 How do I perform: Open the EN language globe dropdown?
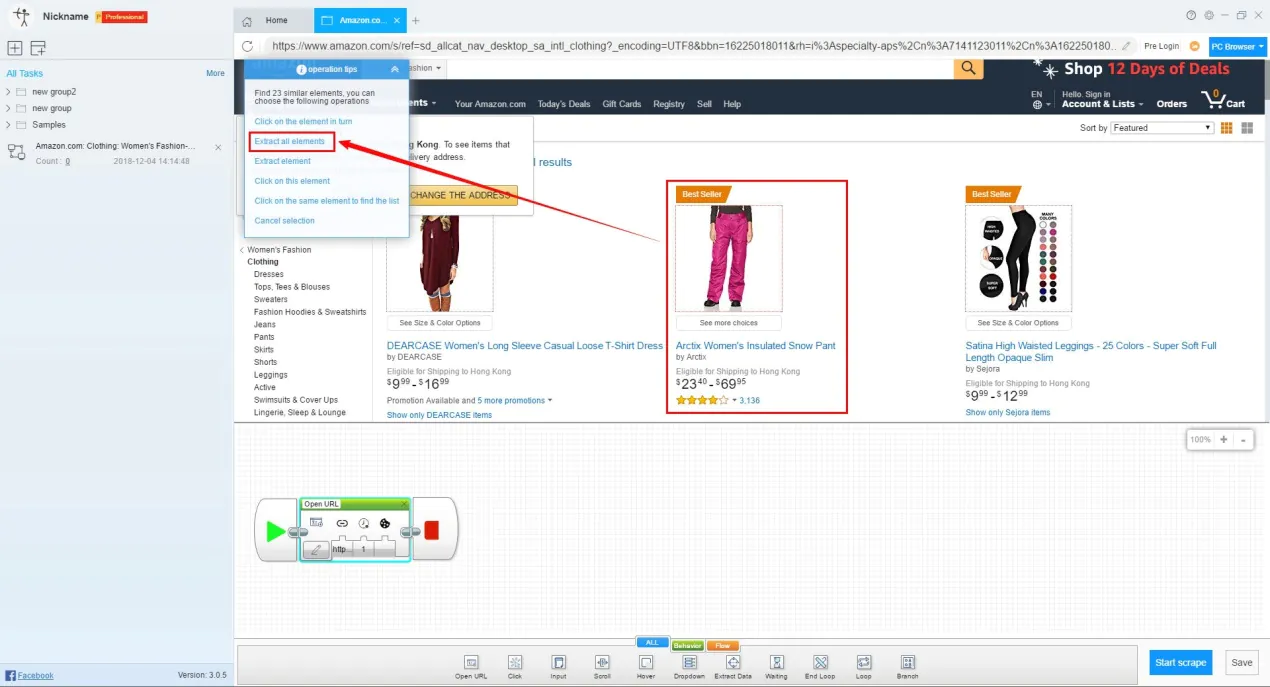pyautogui.click(x=1040, y=100)
